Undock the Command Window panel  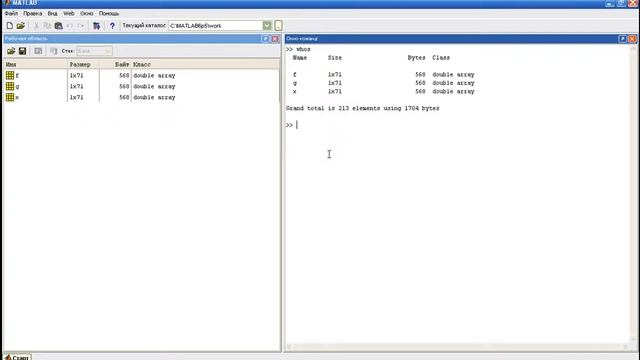point(622,39)
